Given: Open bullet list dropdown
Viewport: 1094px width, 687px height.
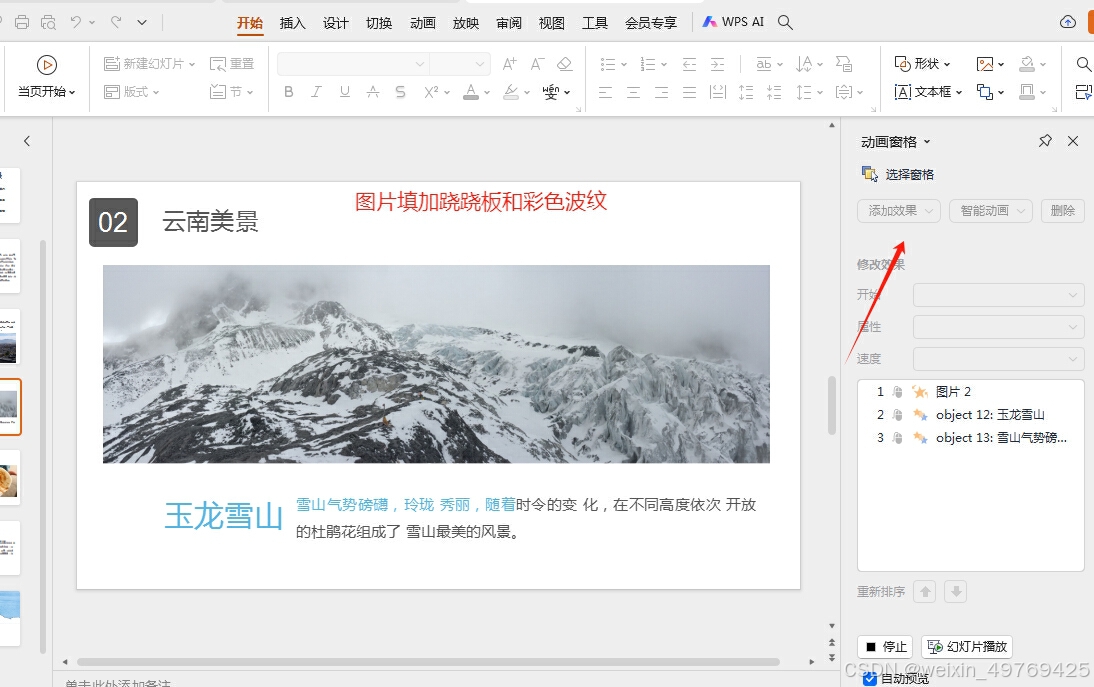Looking at the screenshot, I should click(x=624, y=64).
